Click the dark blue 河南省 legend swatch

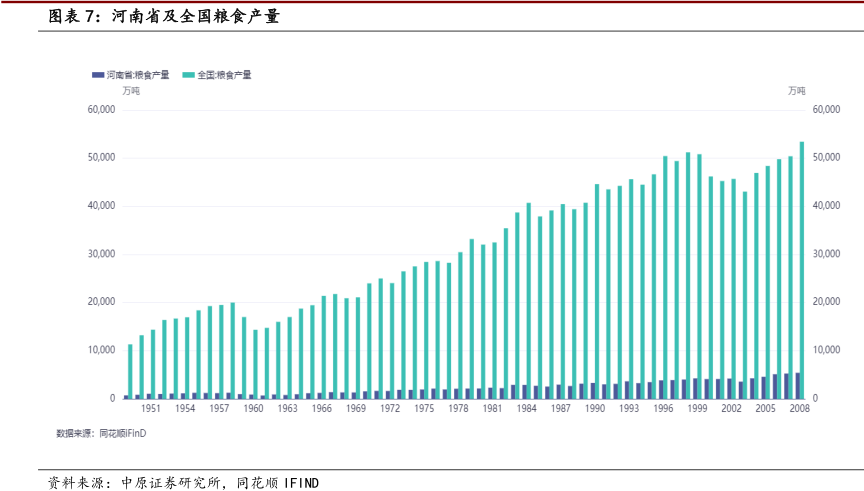click(97, 75)
